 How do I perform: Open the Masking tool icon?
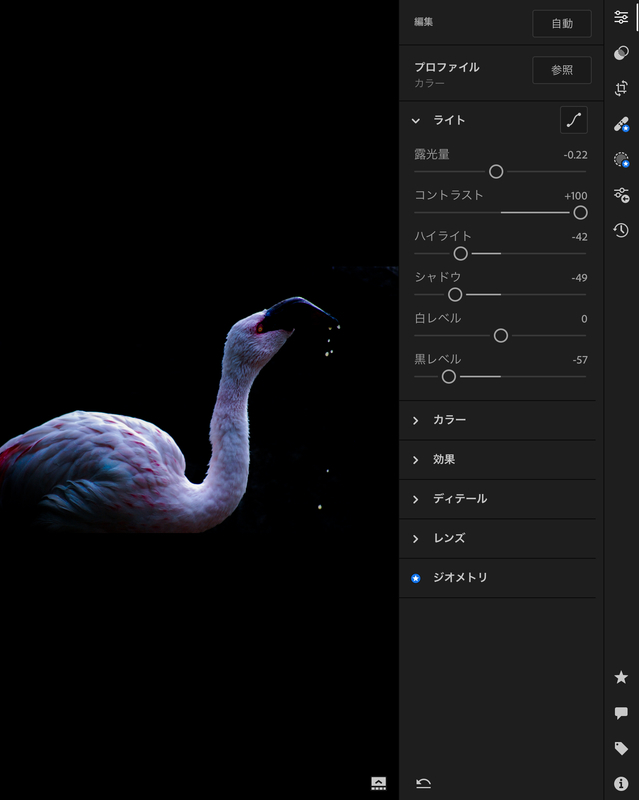[x=621, y=159]
